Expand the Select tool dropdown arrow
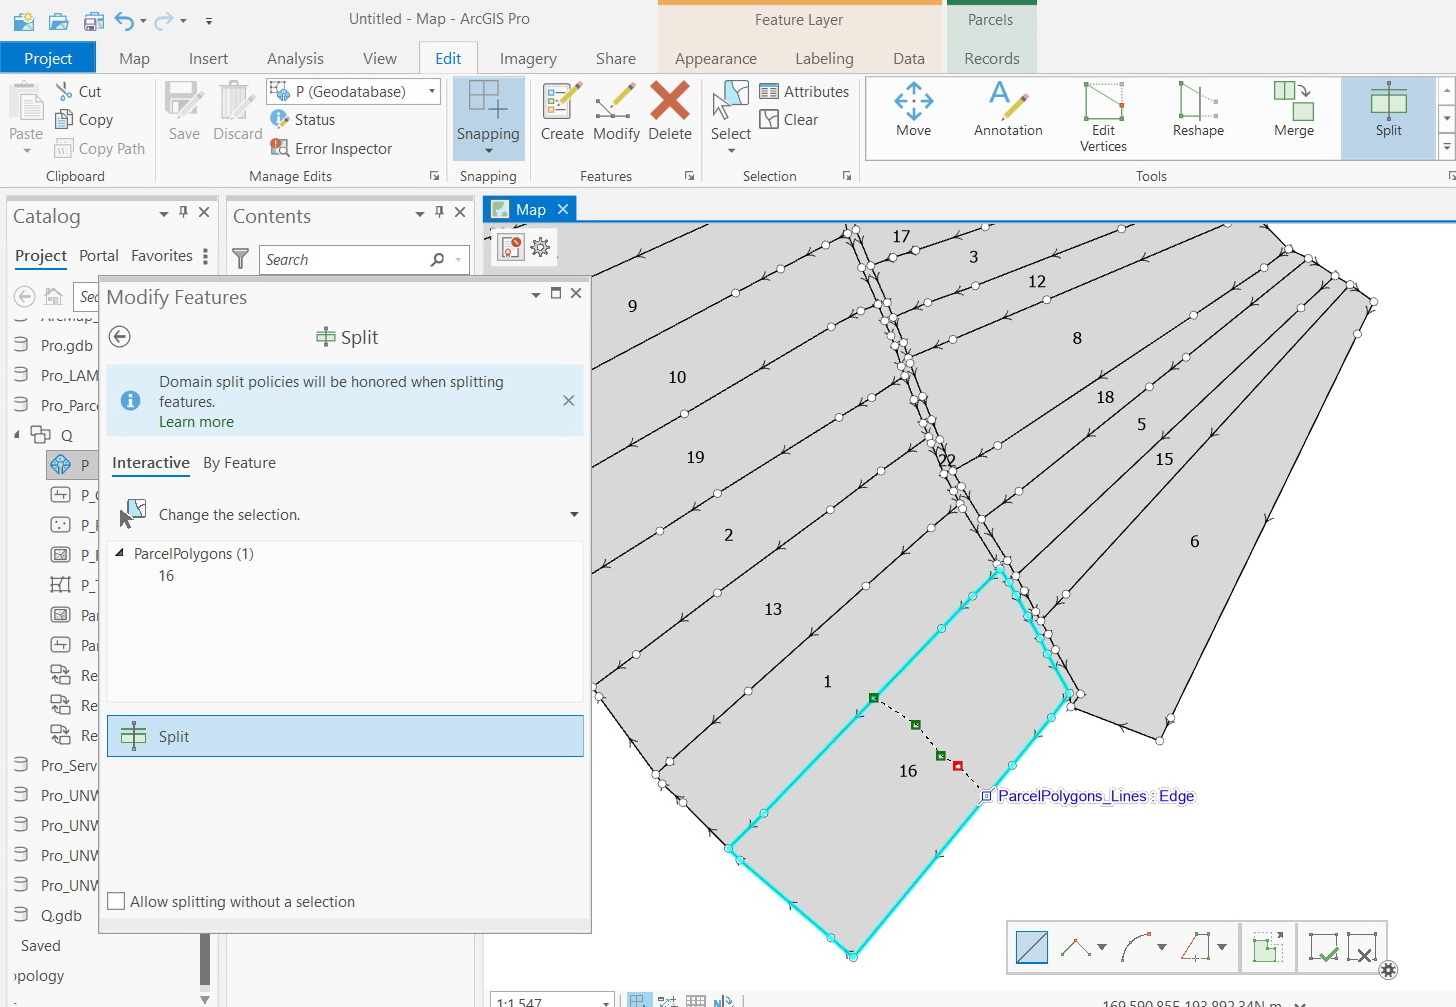Viewport: 1456px width, 1007px height. point(731,151)
